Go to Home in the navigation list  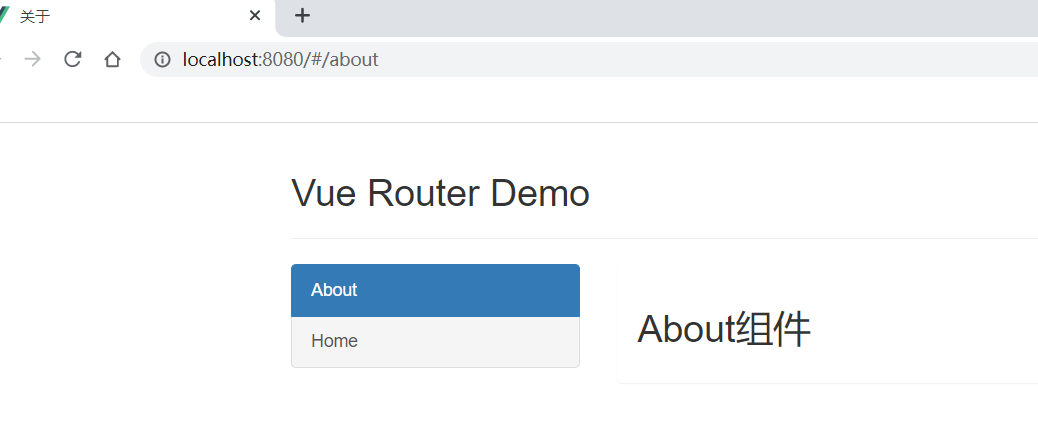[x=435, y=341]
